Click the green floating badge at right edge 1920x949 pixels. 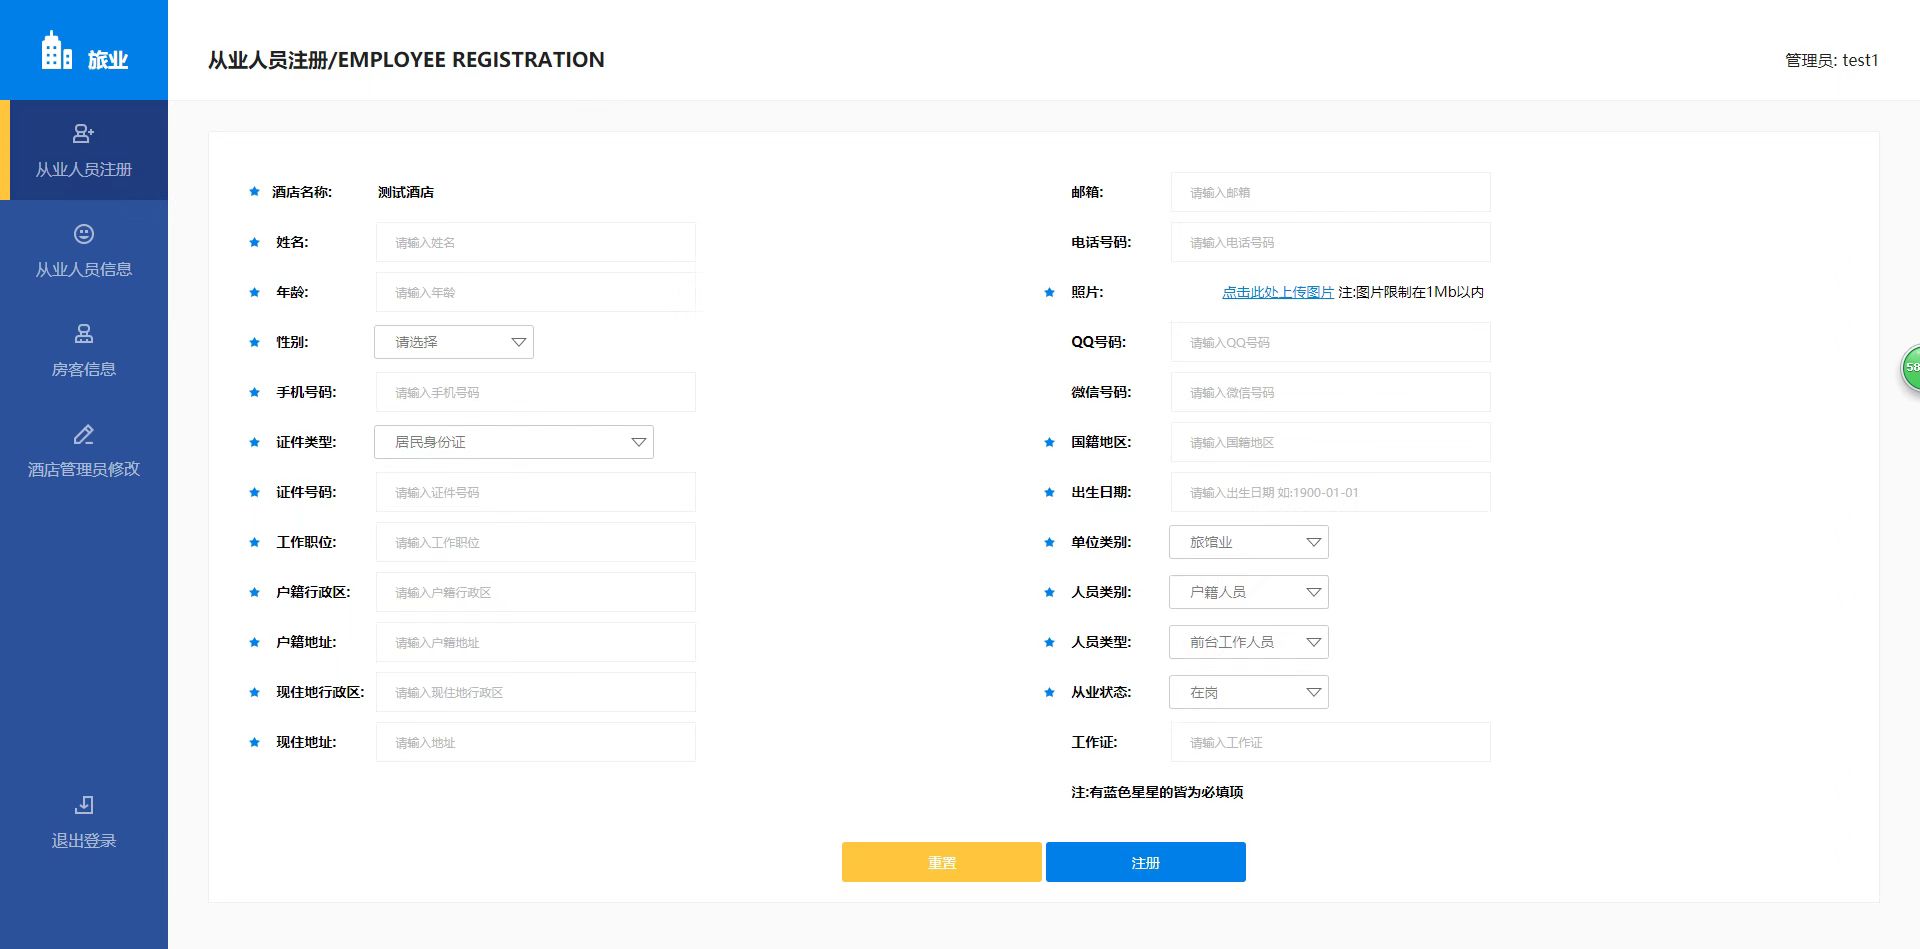point(1910,367)
